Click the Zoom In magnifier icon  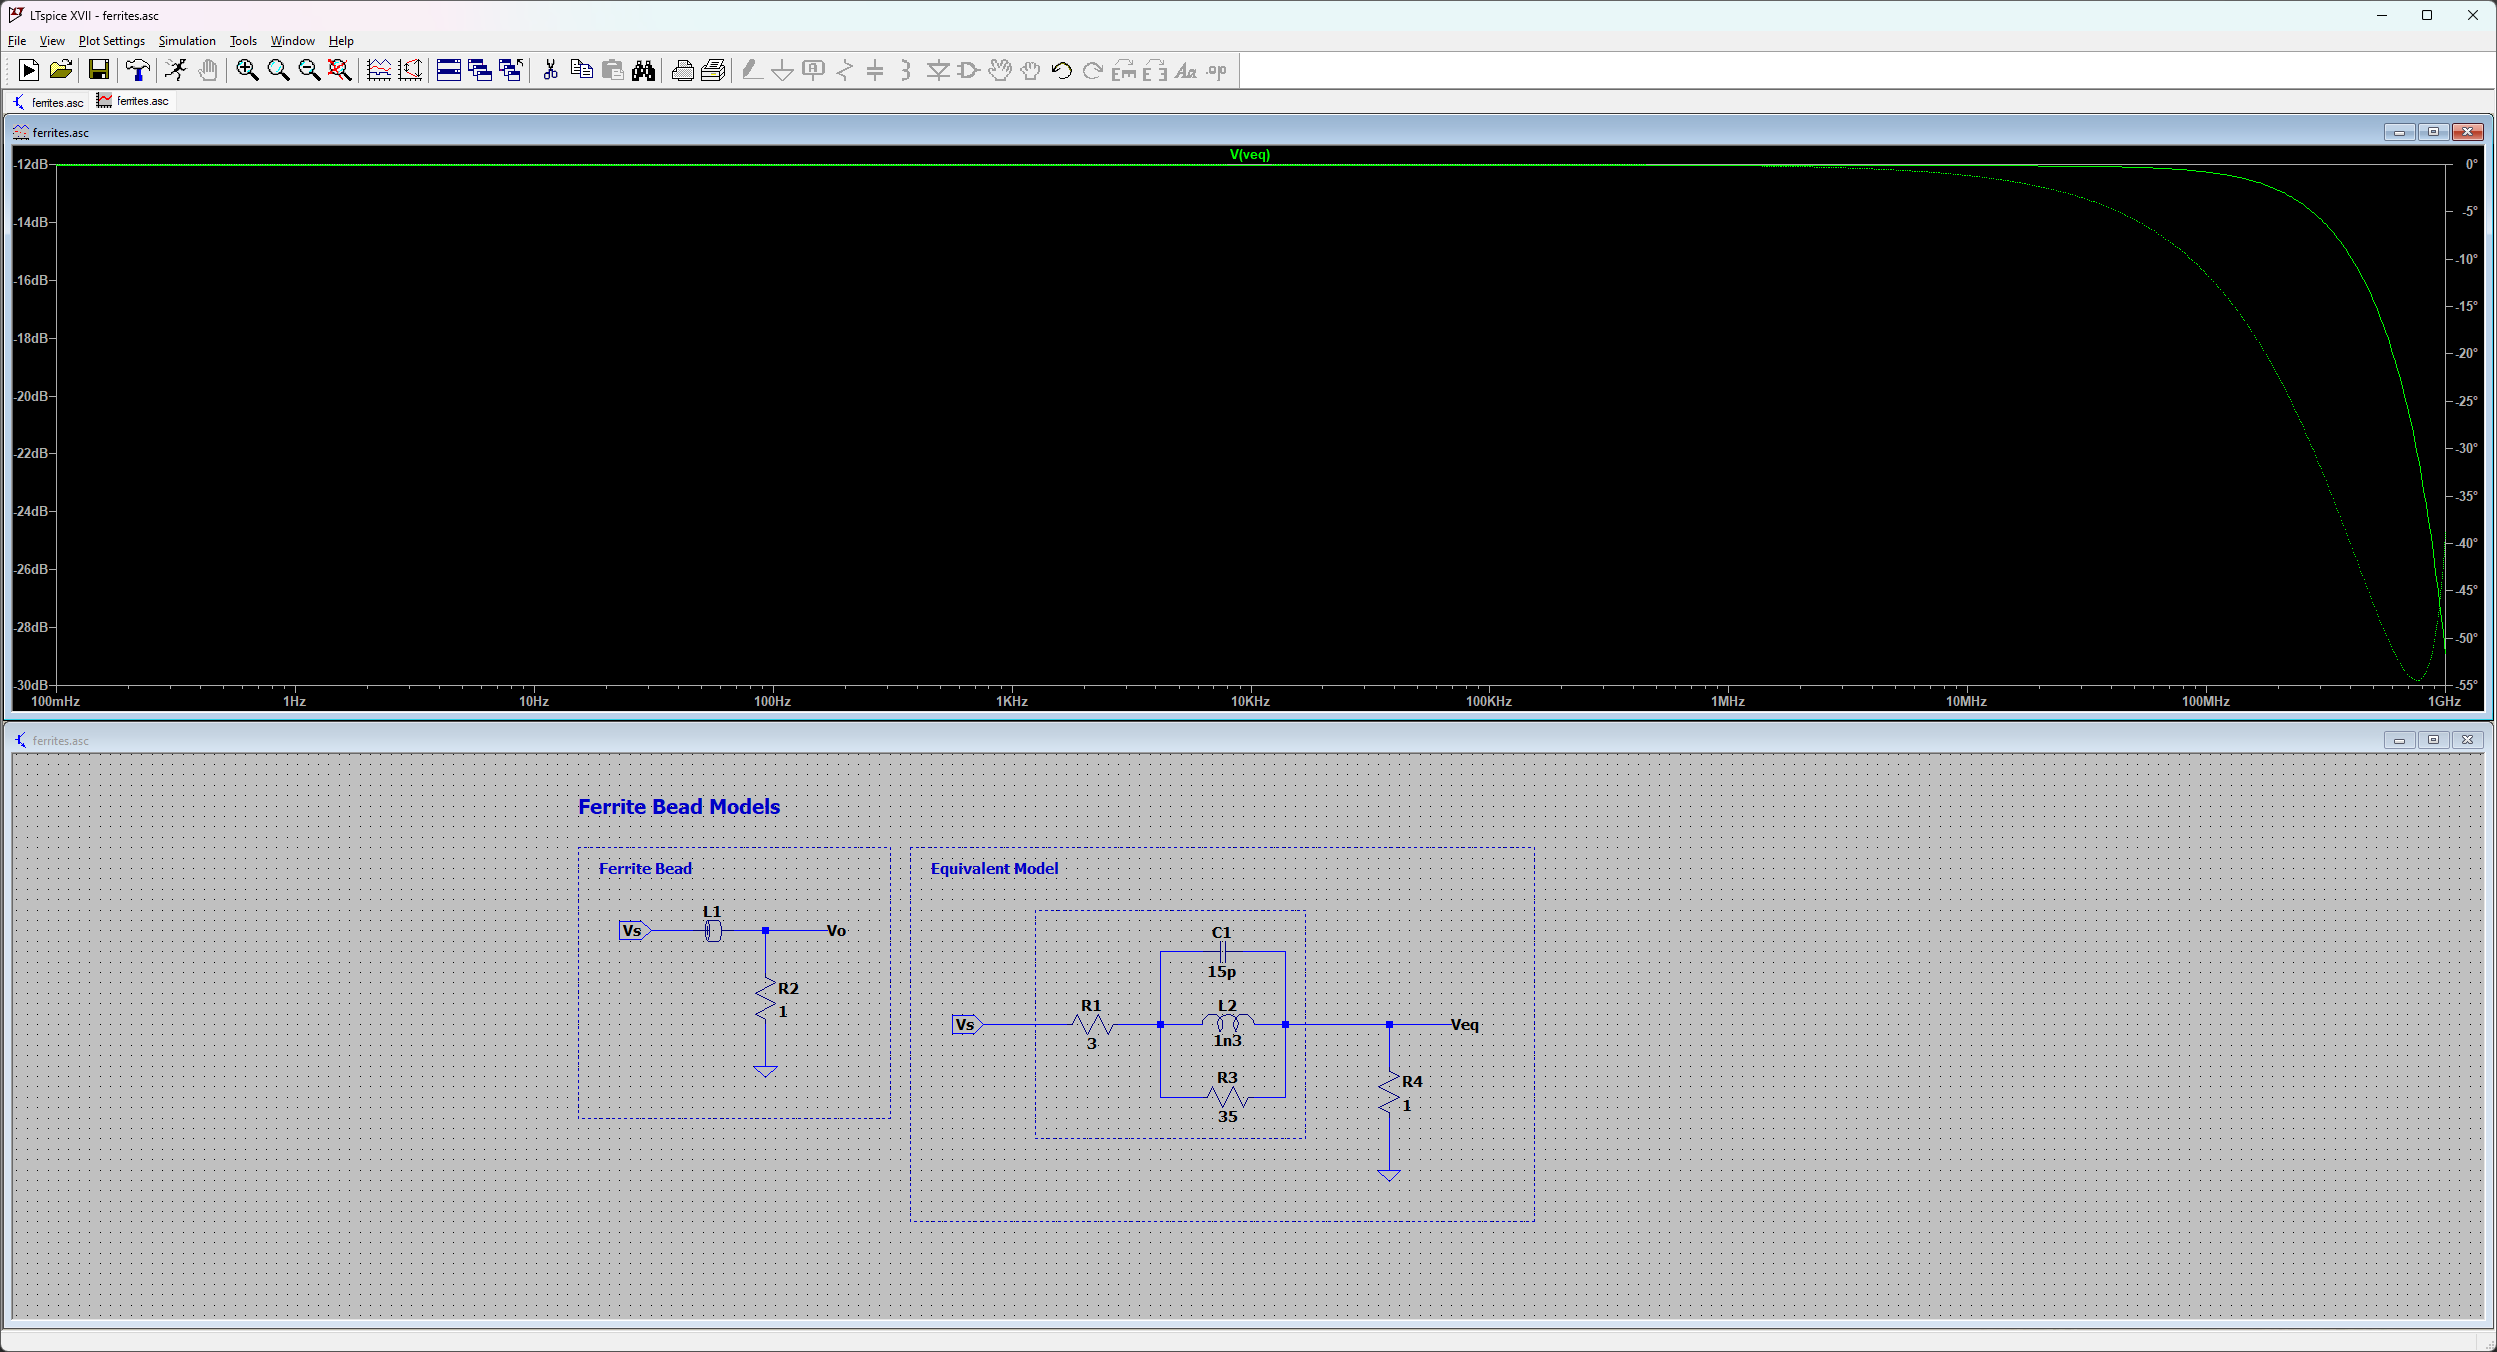pos(247,70)
